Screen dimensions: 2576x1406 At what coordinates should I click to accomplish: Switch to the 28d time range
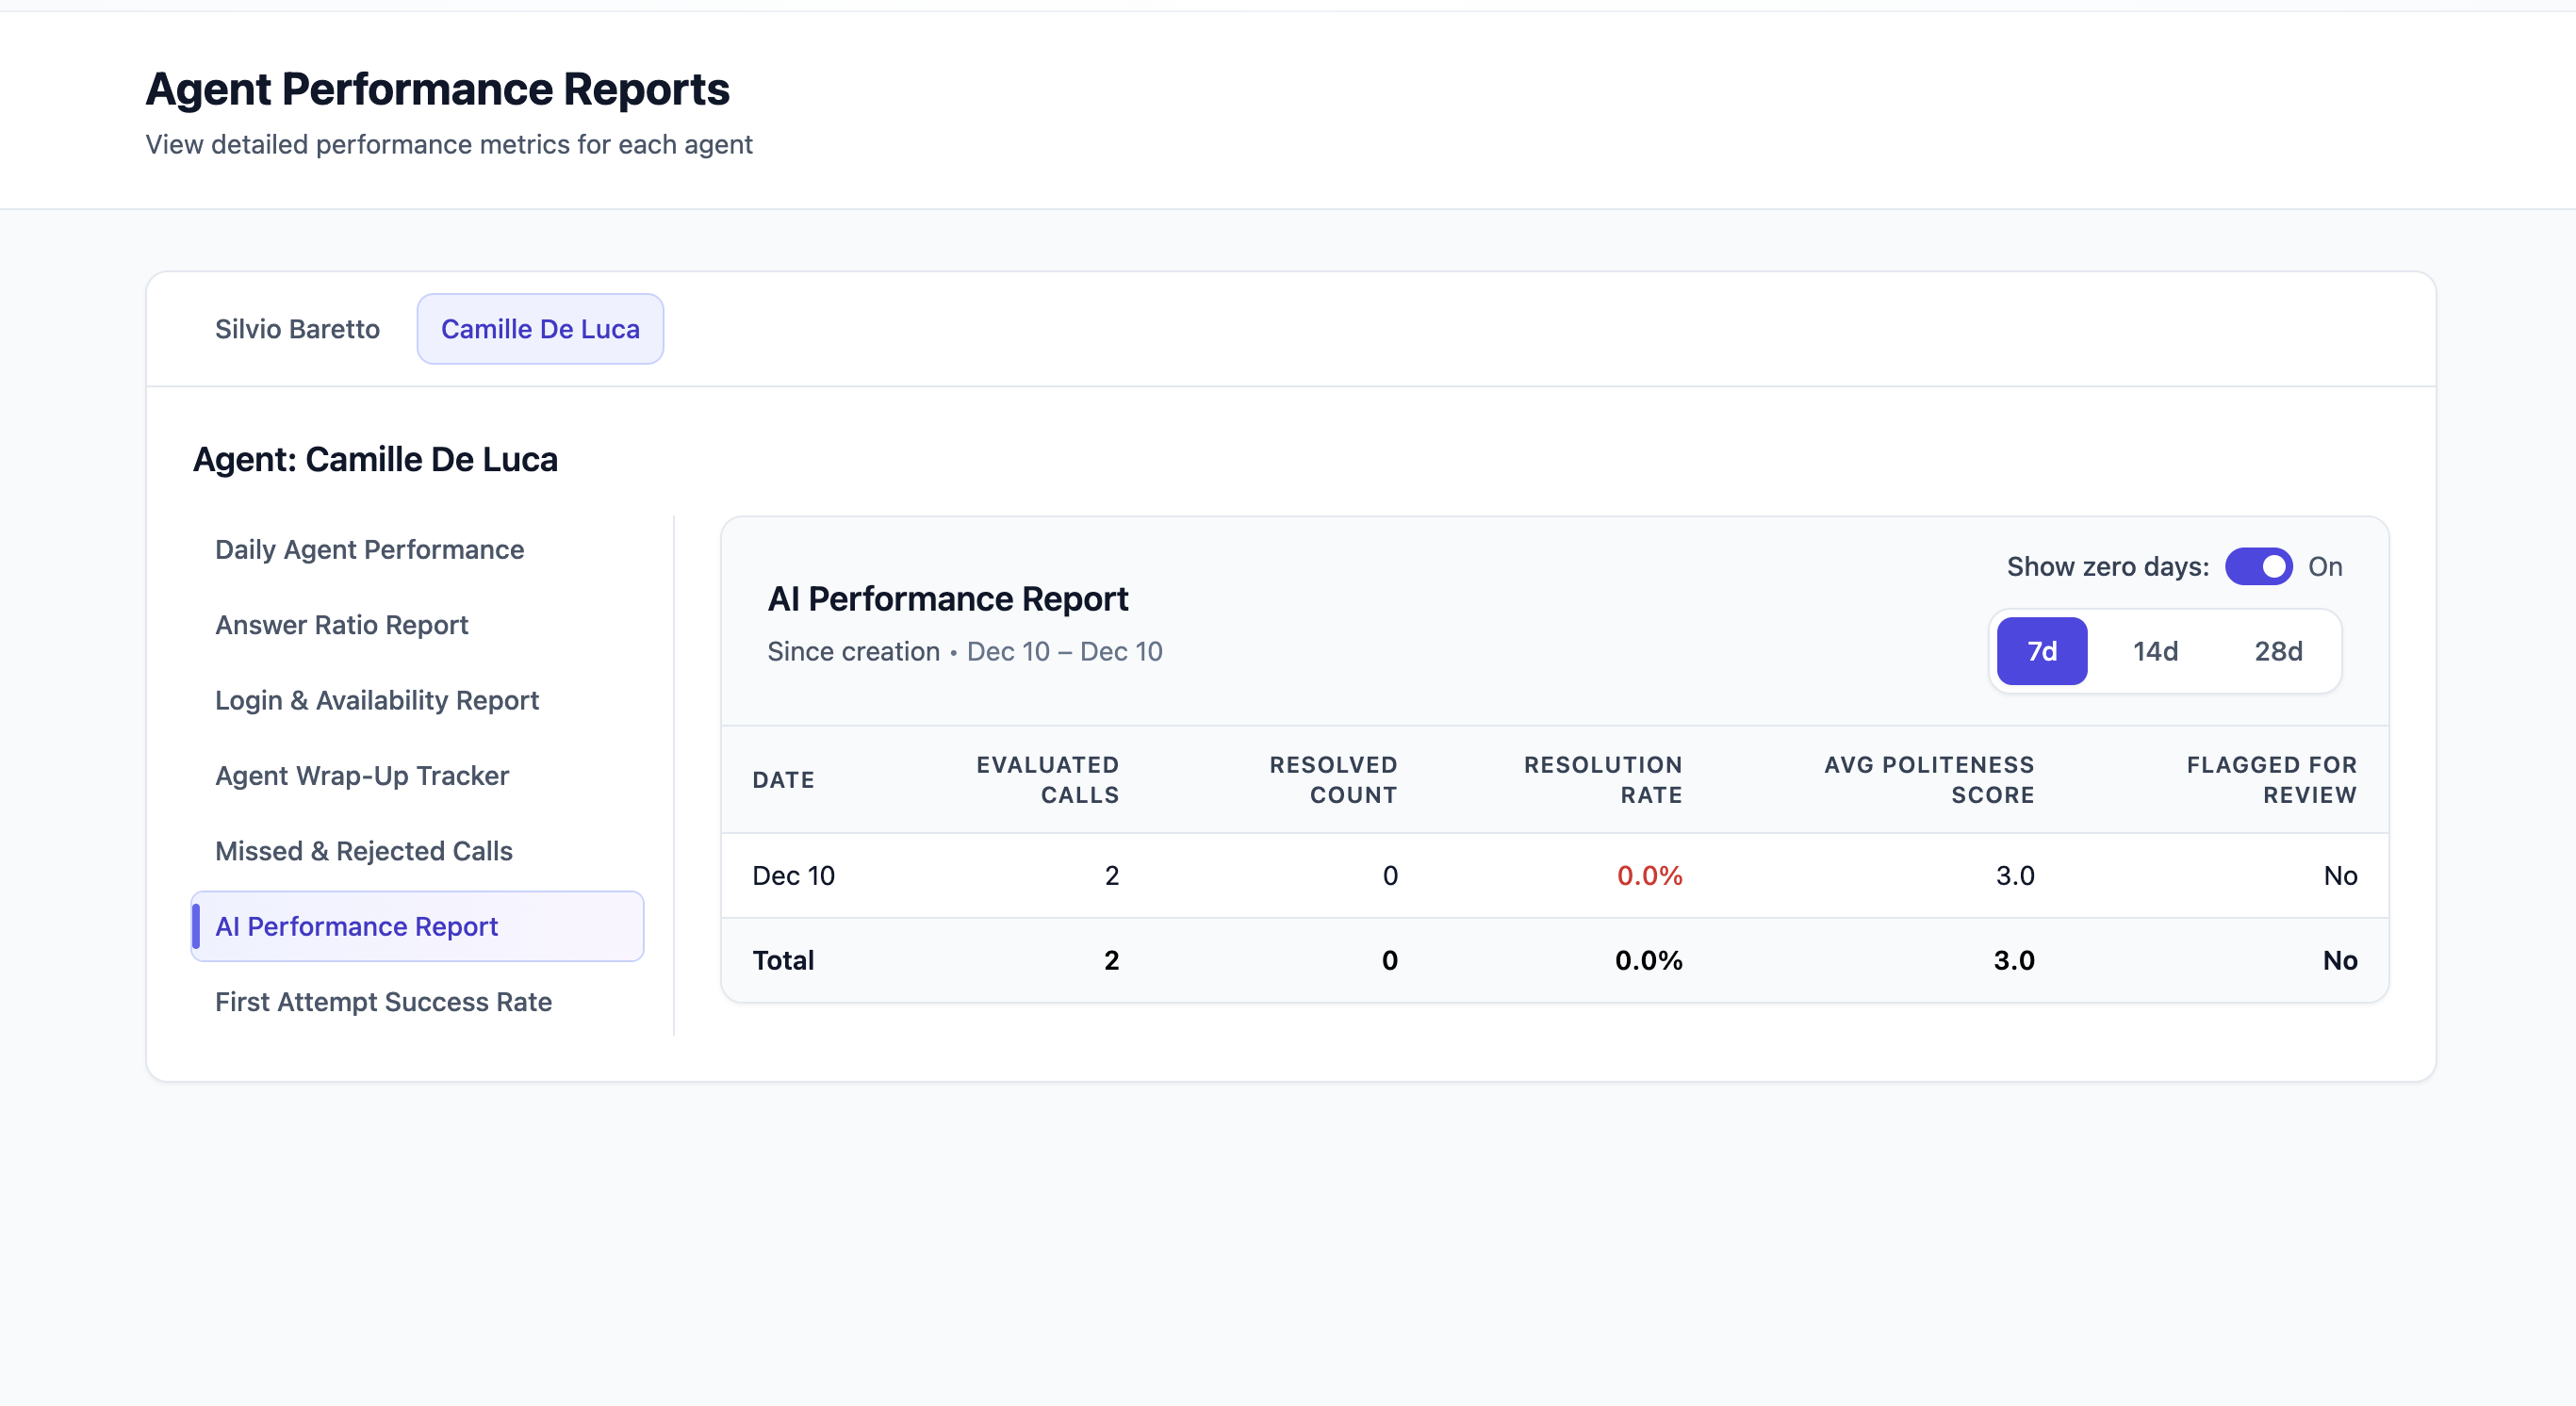click(2278, 651)
